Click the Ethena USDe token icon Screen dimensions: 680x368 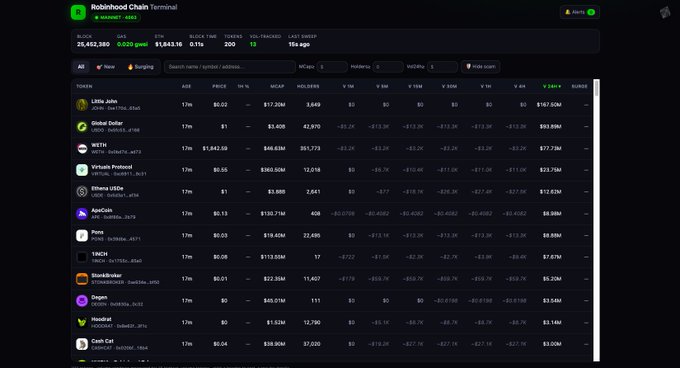[x=82, y=192]
